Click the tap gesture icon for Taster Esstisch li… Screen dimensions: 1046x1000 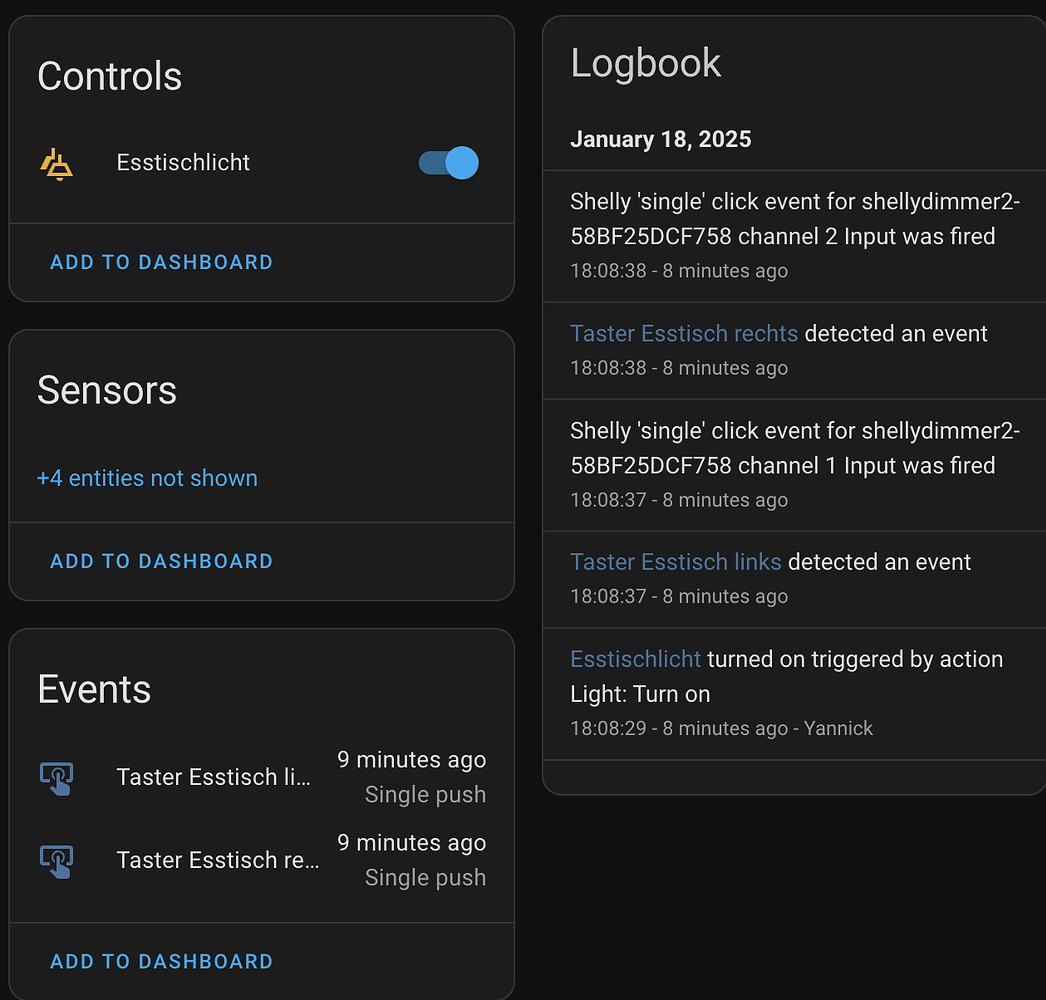point(57,778)
